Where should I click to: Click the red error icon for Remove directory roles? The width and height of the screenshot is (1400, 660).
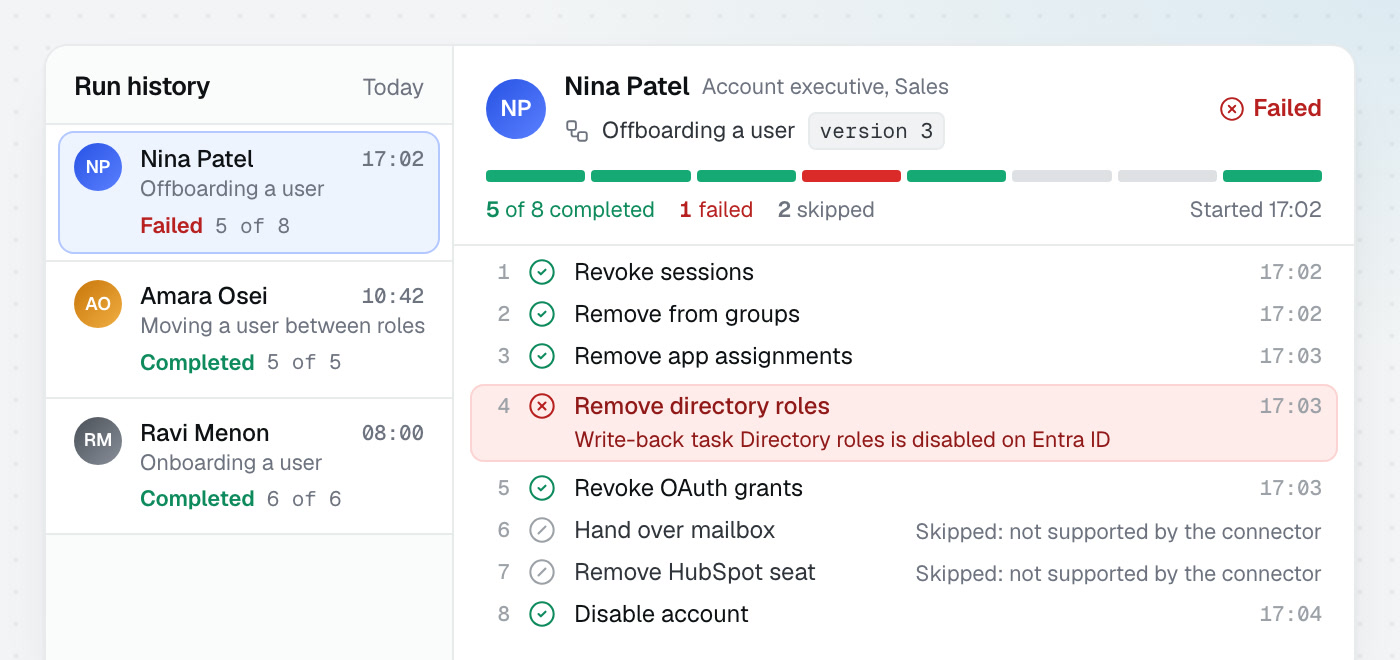click(541, 406)
